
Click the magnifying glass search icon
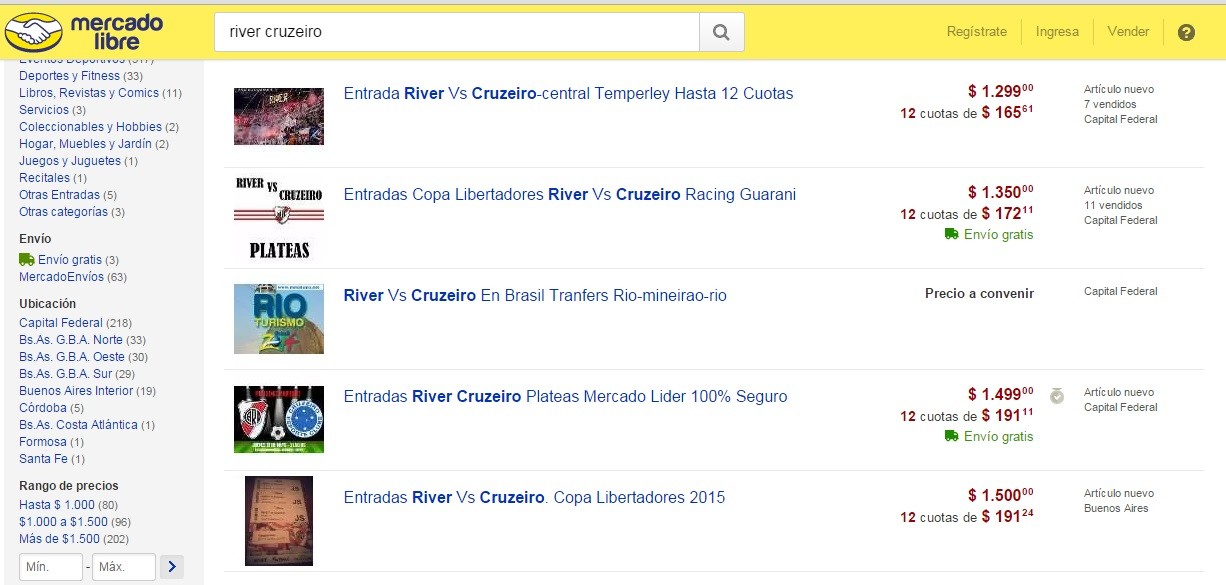coord(721,31)
